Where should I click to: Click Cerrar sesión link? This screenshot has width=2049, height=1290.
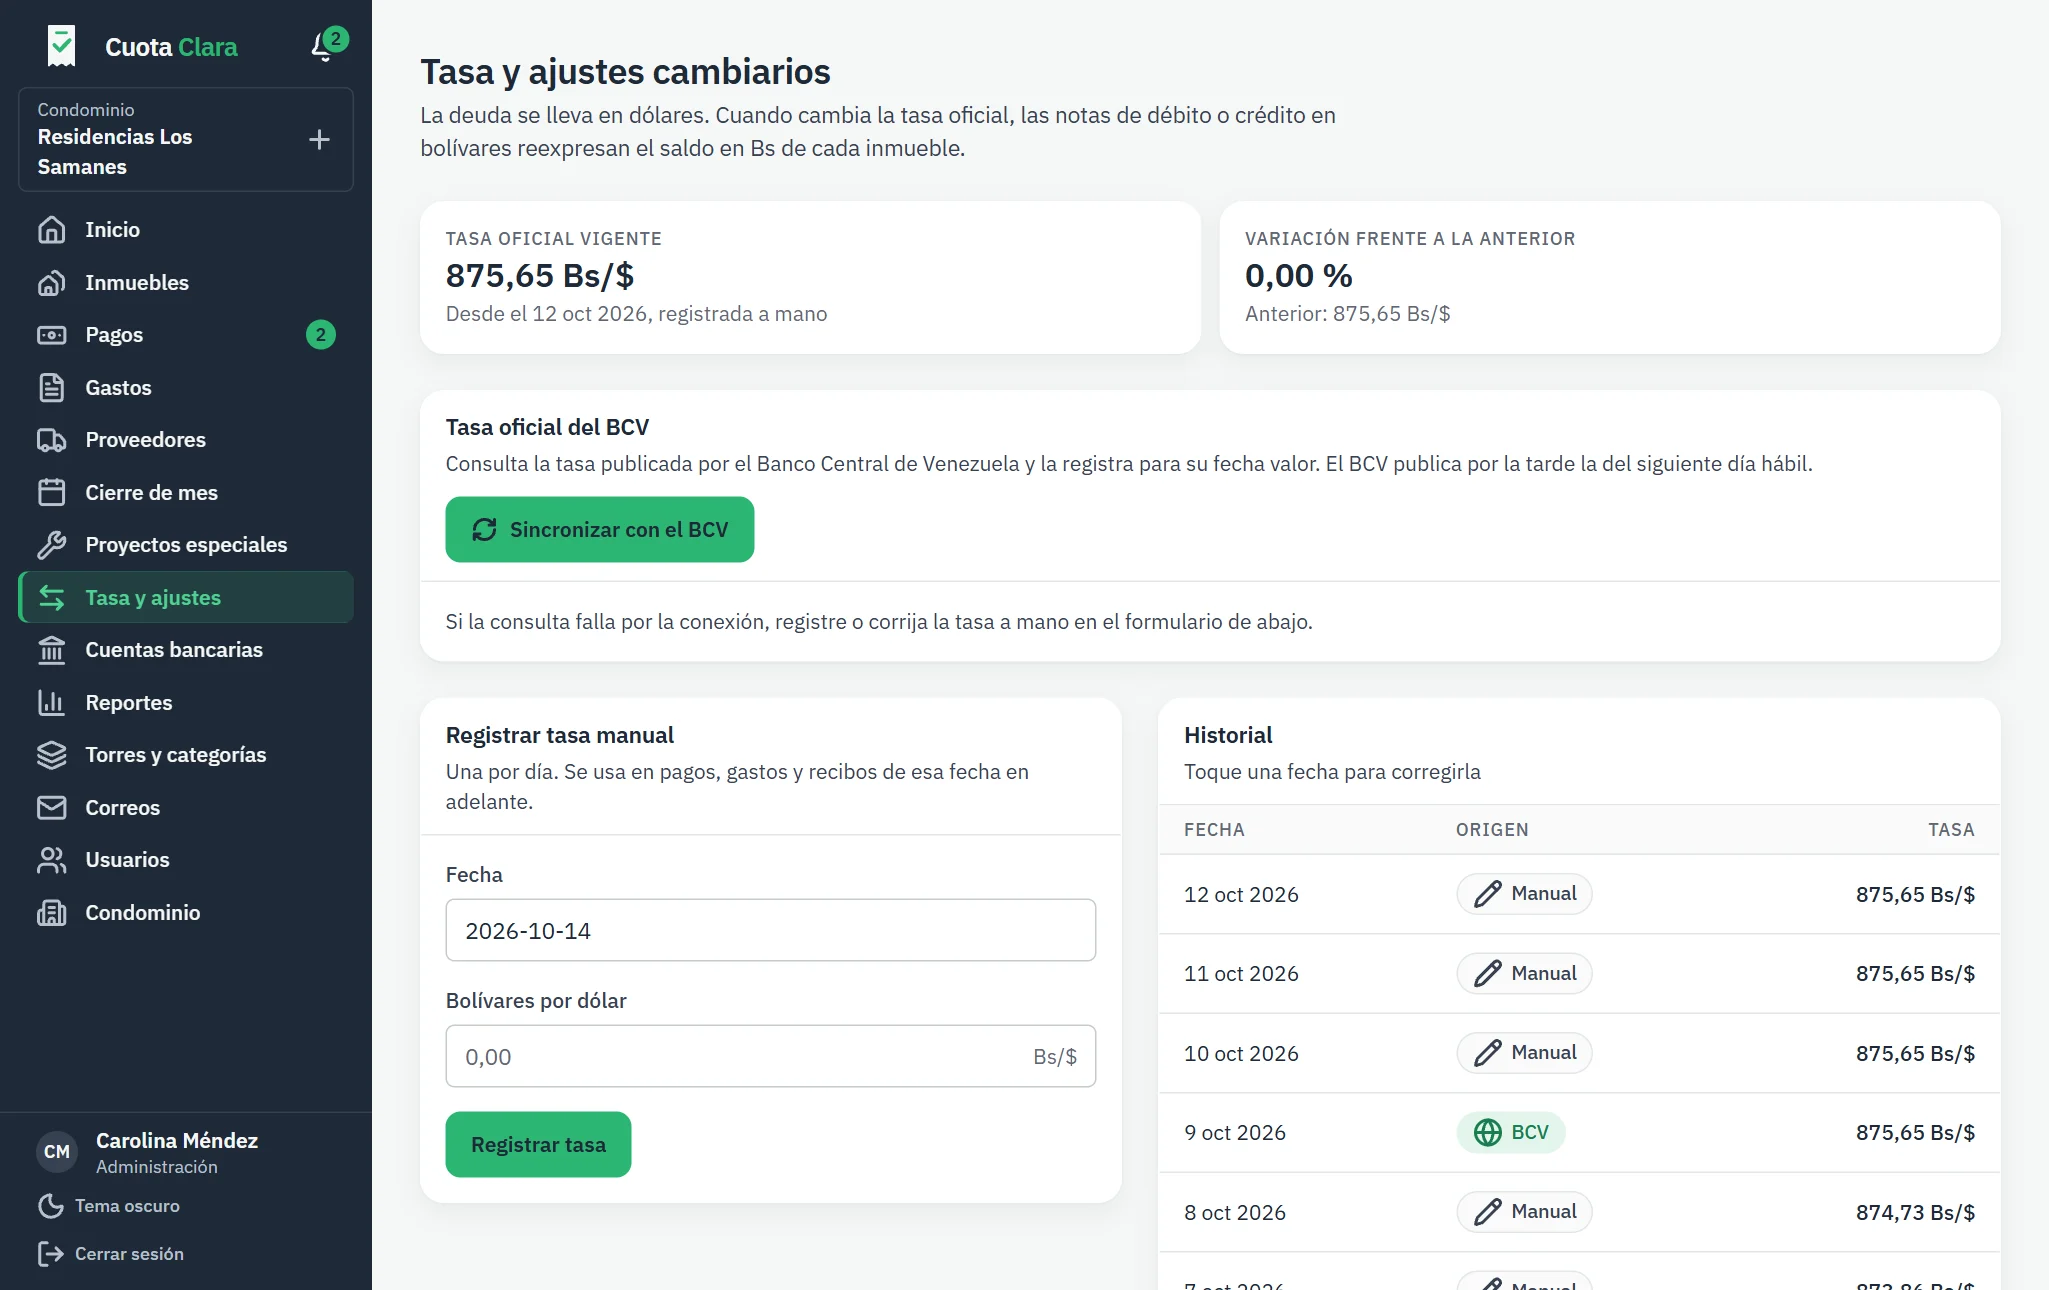[111, 1254]
